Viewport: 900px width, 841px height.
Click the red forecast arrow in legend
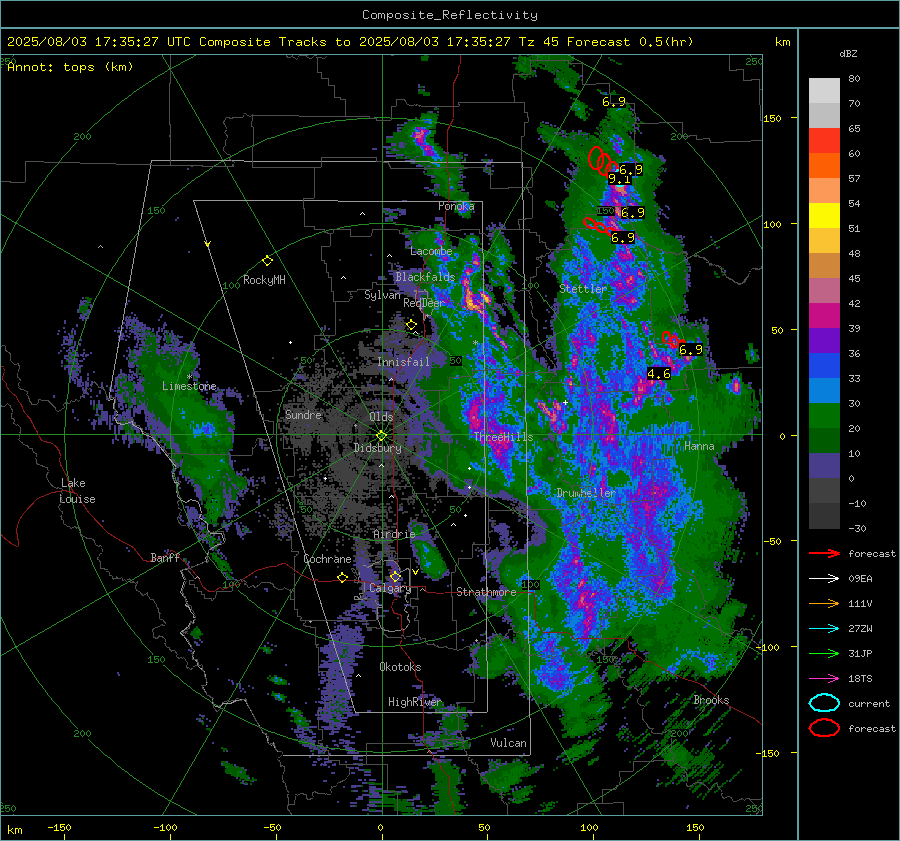(824, 553)
